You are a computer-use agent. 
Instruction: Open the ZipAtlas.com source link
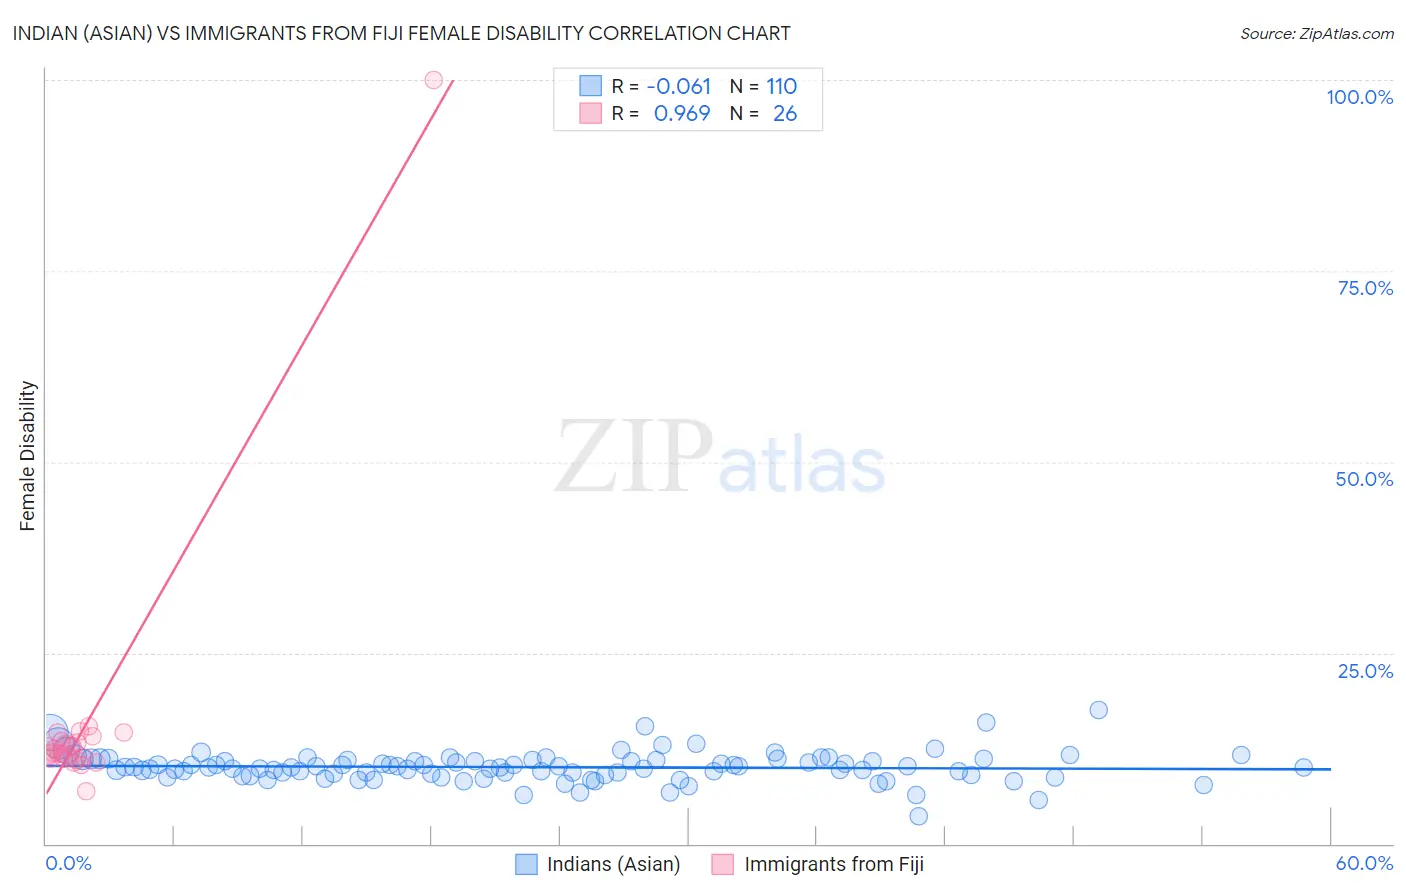tap(1317, 33)
